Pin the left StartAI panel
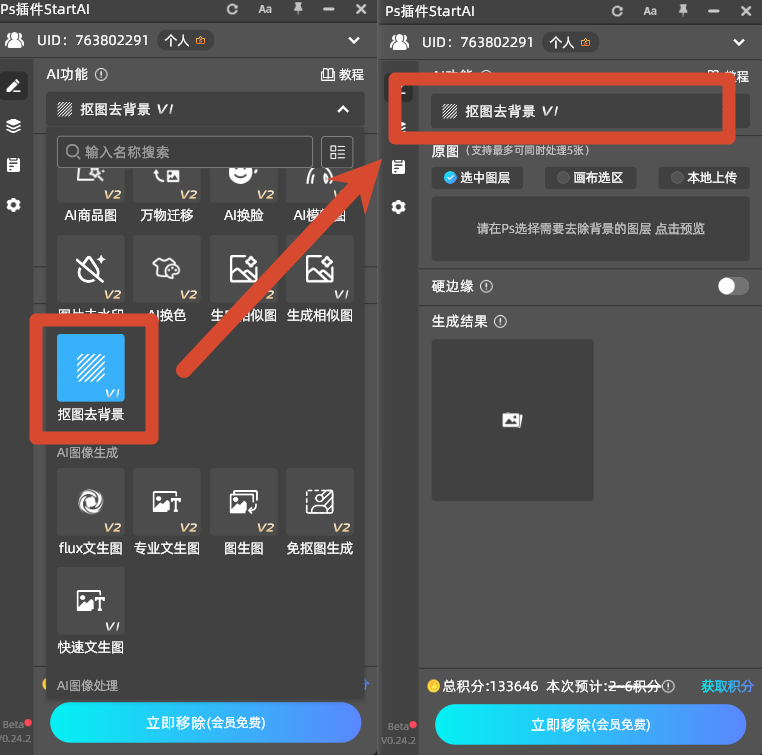This screenshot has width=762, height=755. point(298,9)
